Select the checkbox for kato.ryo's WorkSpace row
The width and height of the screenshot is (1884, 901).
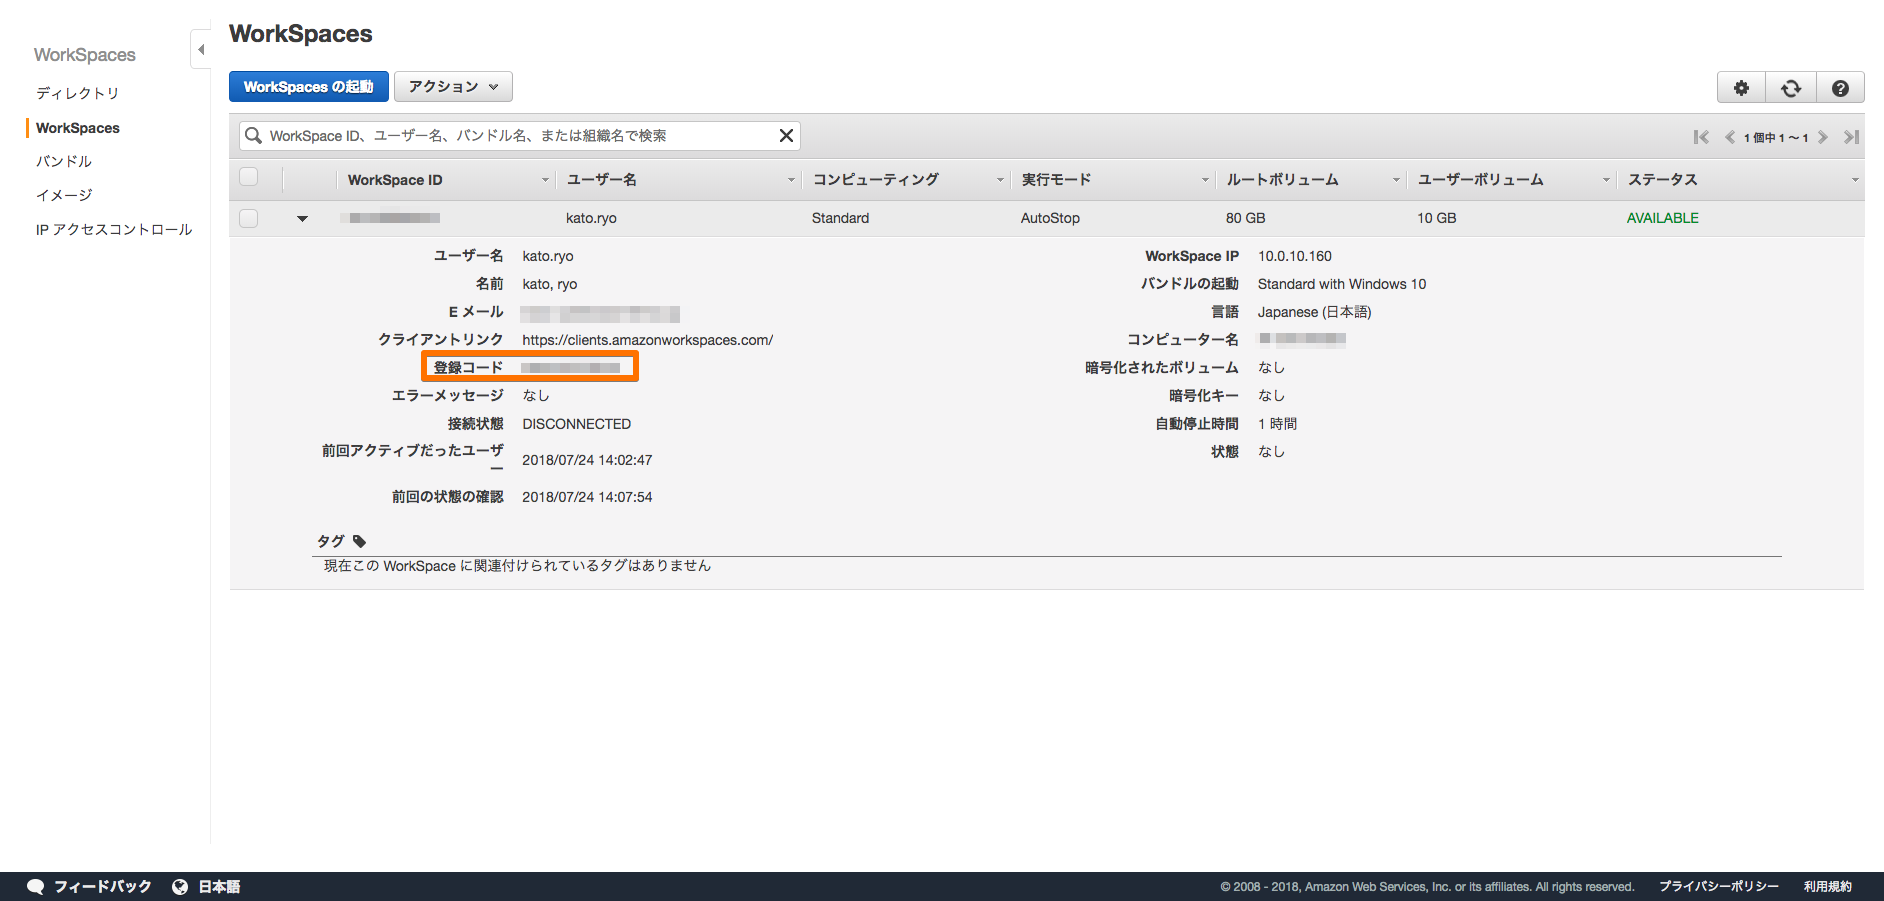[248, 217]
